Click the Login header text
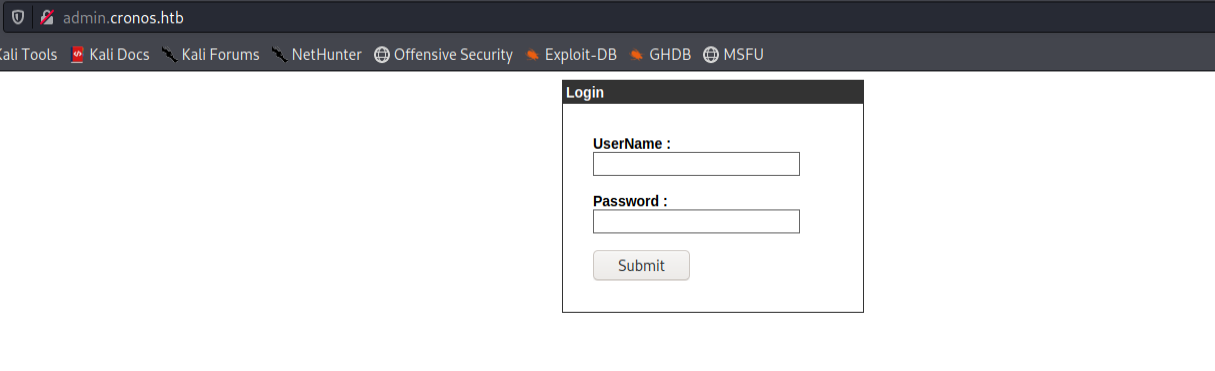 (585, 93)
